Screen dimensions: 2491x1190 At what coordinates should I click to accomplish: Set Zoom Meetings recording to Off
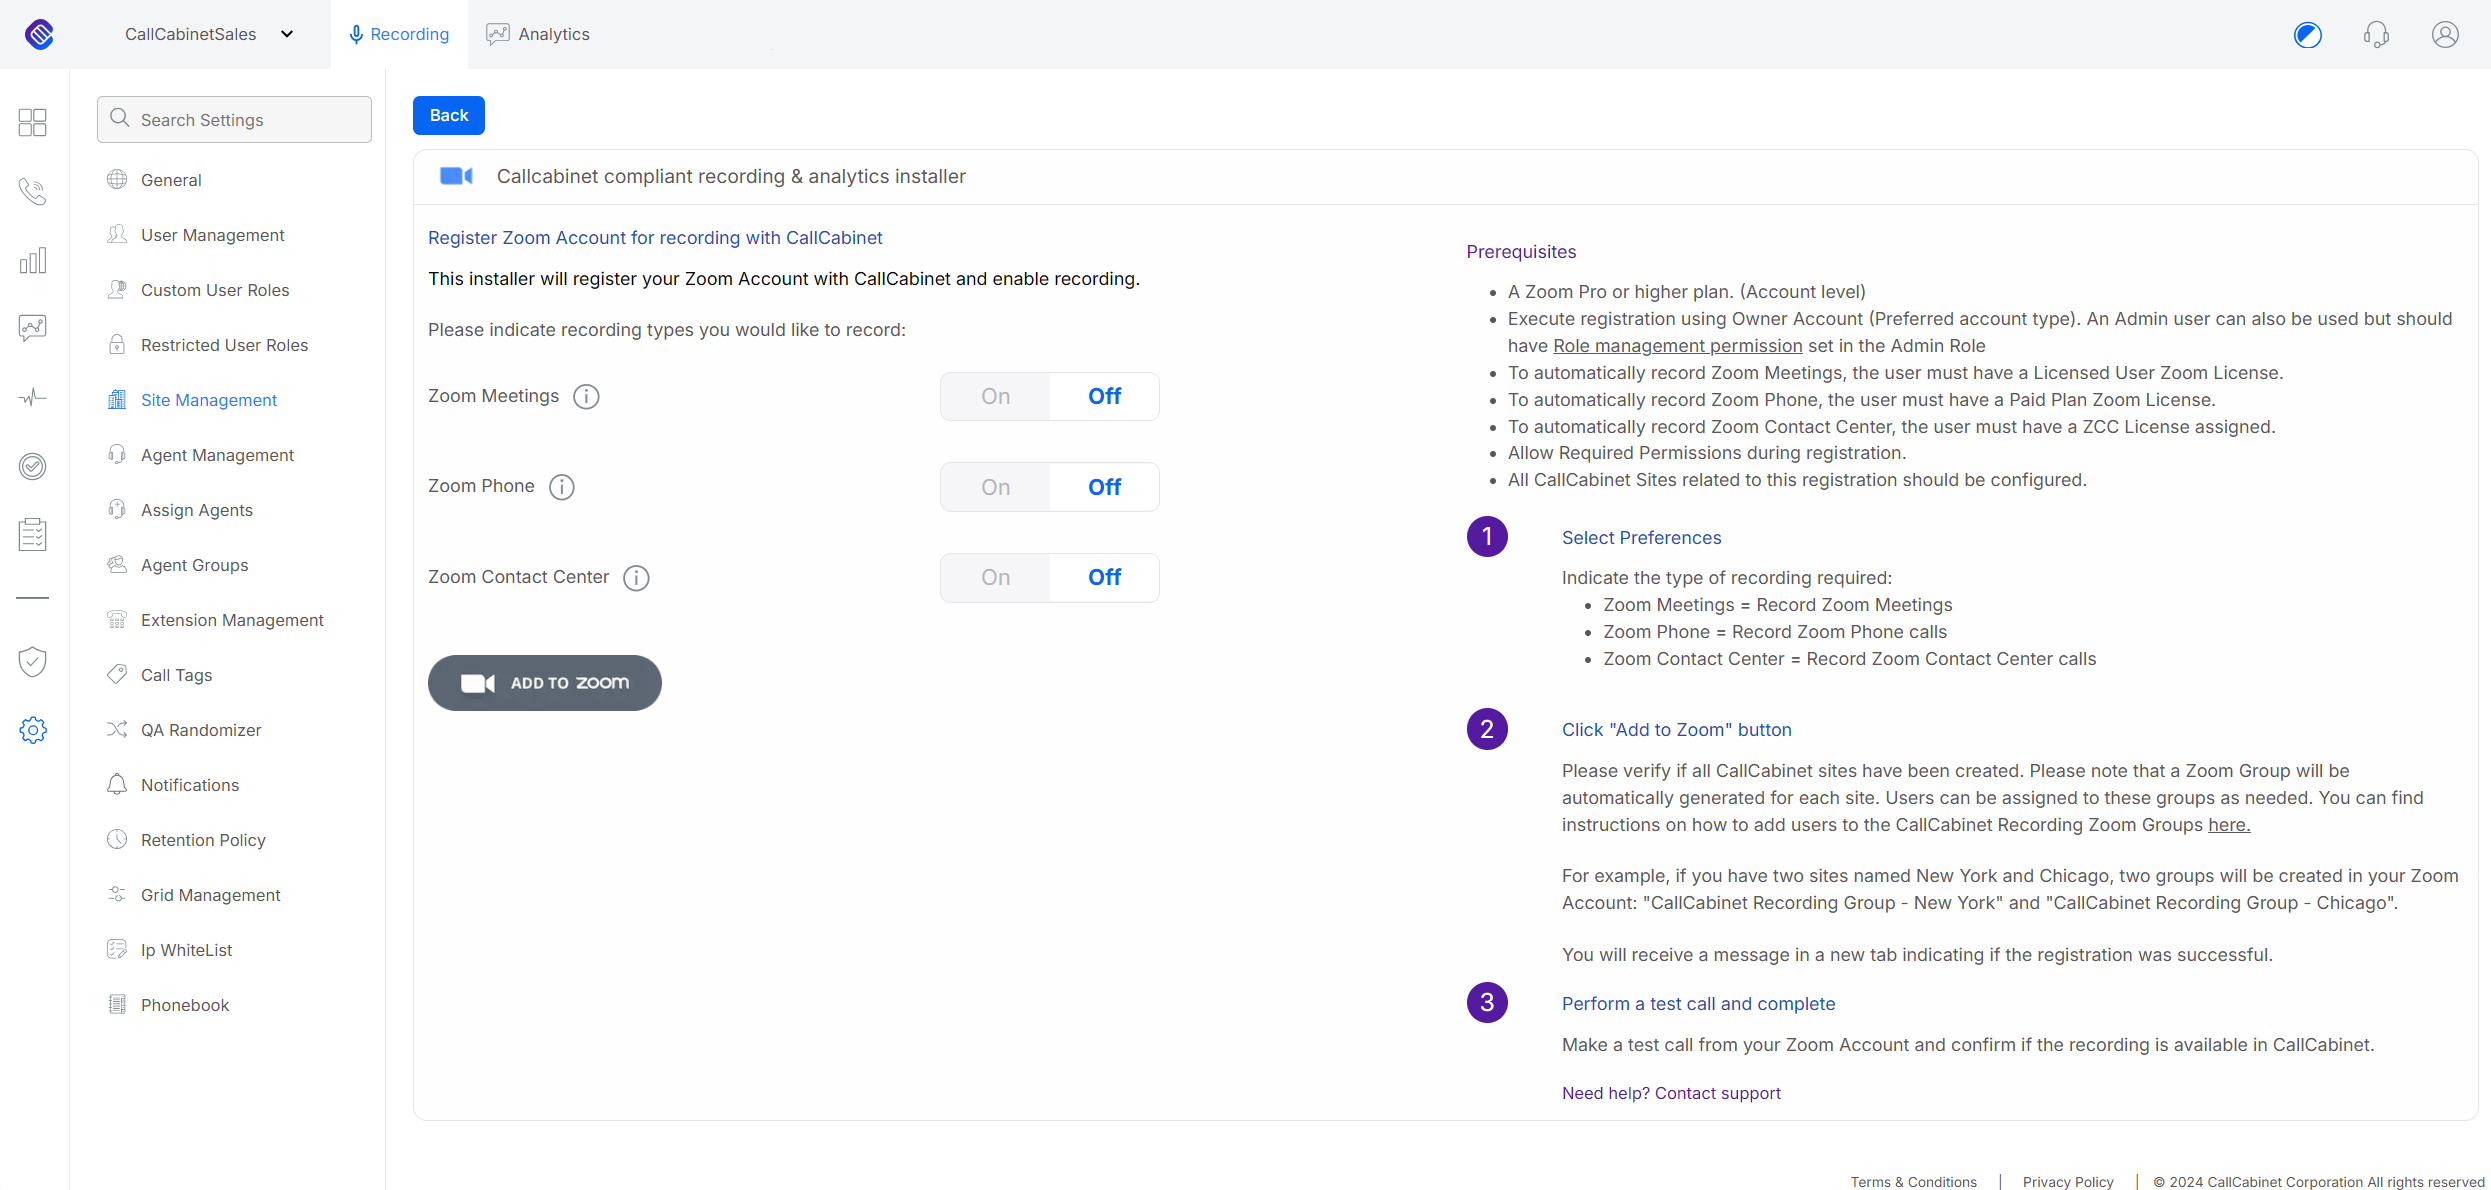pos(1104,397)
